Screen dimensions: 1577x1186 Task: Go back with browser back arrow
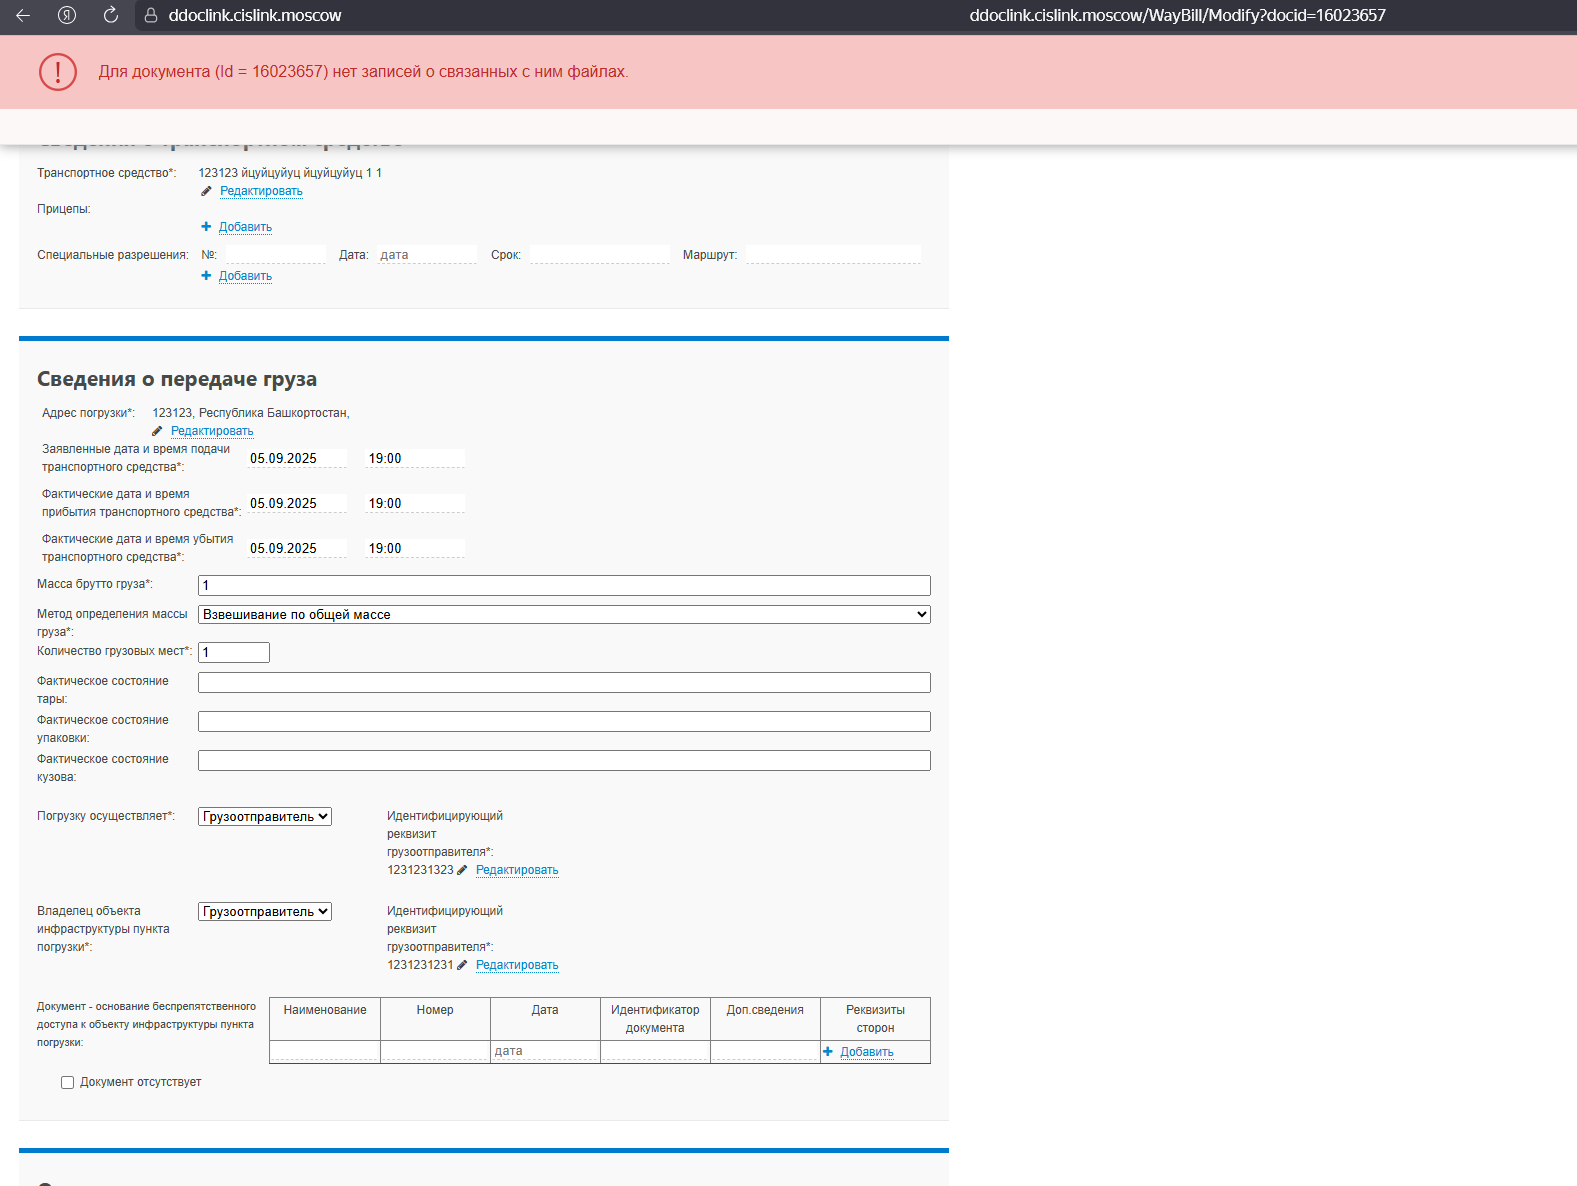(x=23, y=15)
